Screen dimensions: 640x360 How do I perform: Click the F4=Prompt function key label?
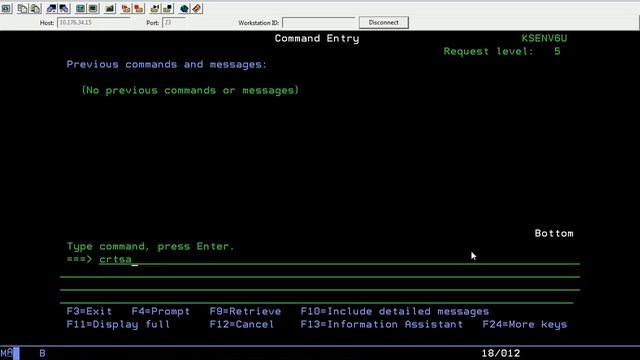click(161, 311)
